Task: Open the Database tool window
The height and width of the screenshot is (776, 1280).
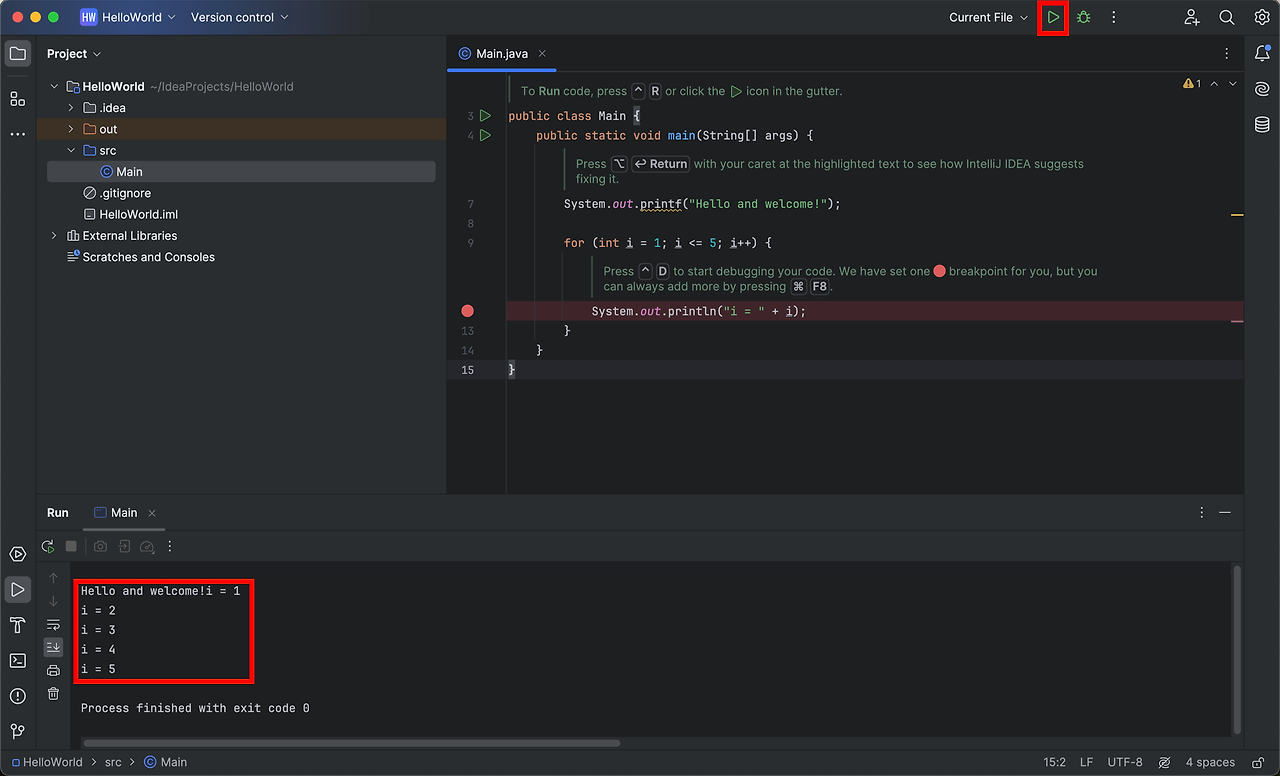Action: tap(1262, 124)
